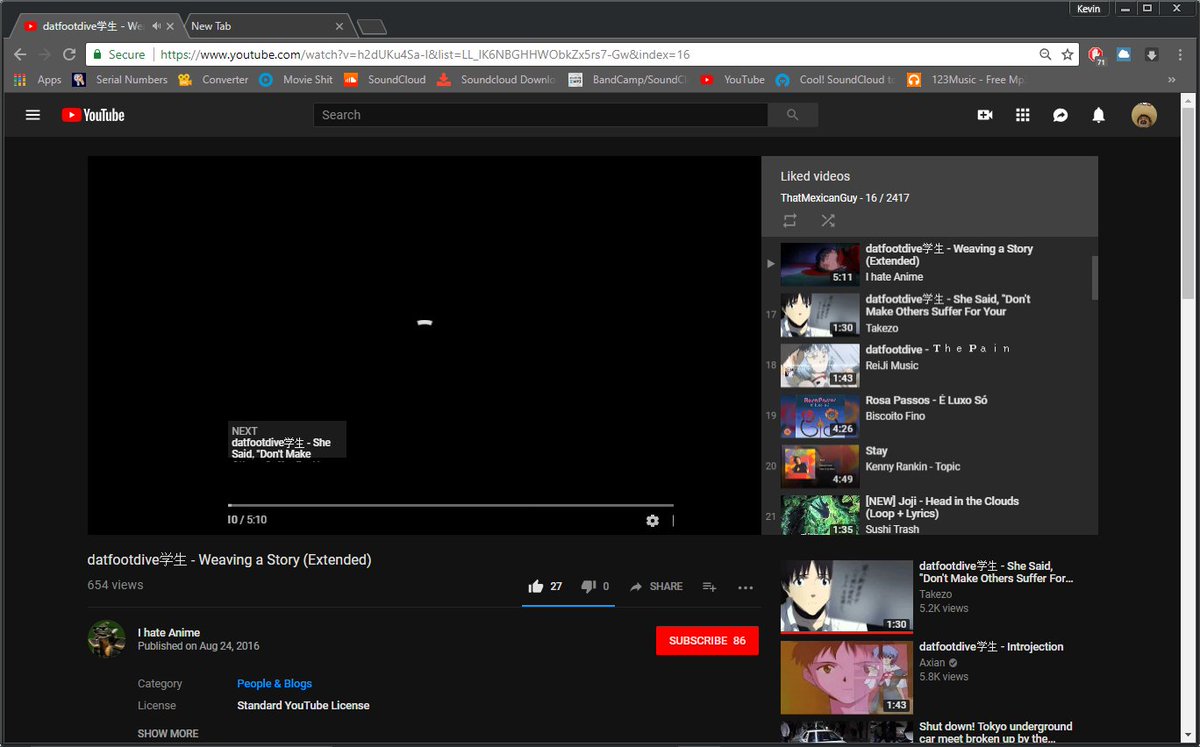This screenshot has height=747, width=1200.
Task: Open the YouTube hamburger guide menu
Action: tap(33, 115)
